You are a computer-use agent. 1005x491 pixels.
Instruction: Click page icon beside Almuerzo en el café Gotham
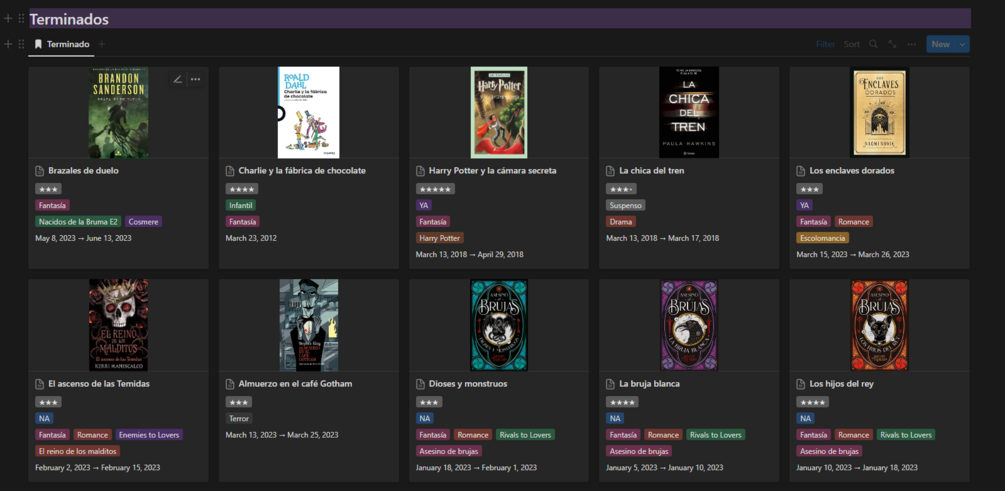pyautogui.click(x=230, y=384)
